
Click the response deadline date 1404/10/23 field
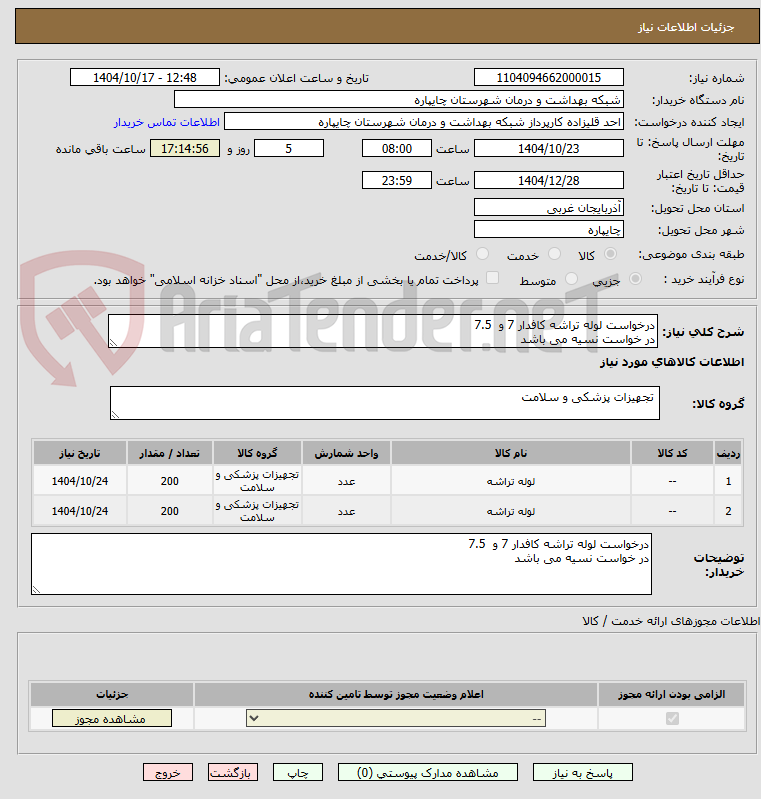click(x=548, y=148)
